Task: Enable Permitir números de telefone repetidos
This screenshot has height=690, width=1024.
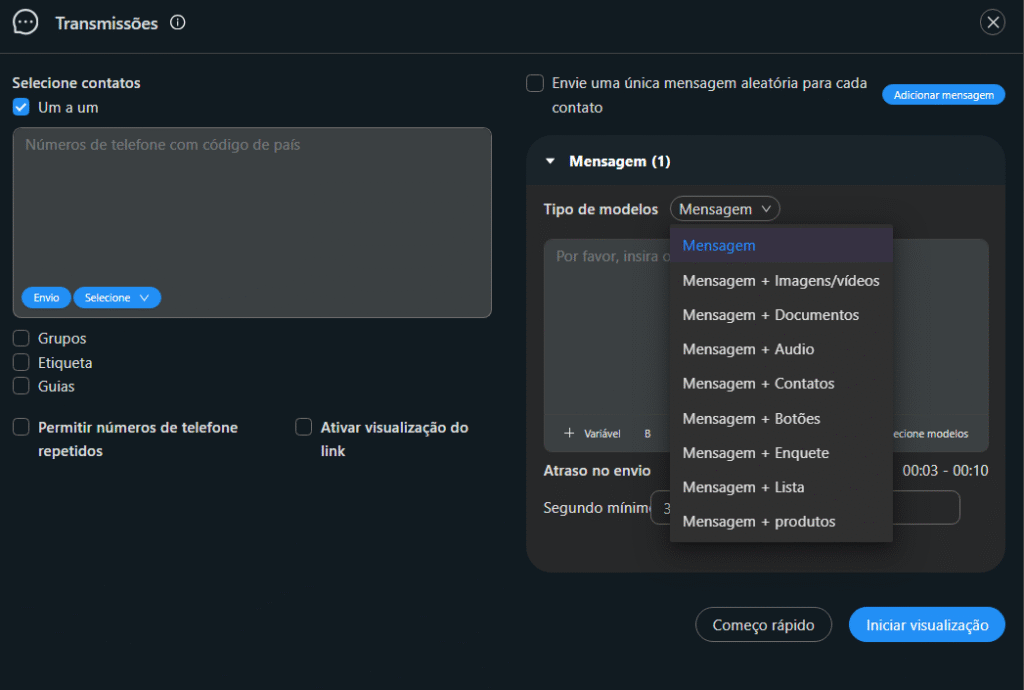Action: tap(21, 428)
